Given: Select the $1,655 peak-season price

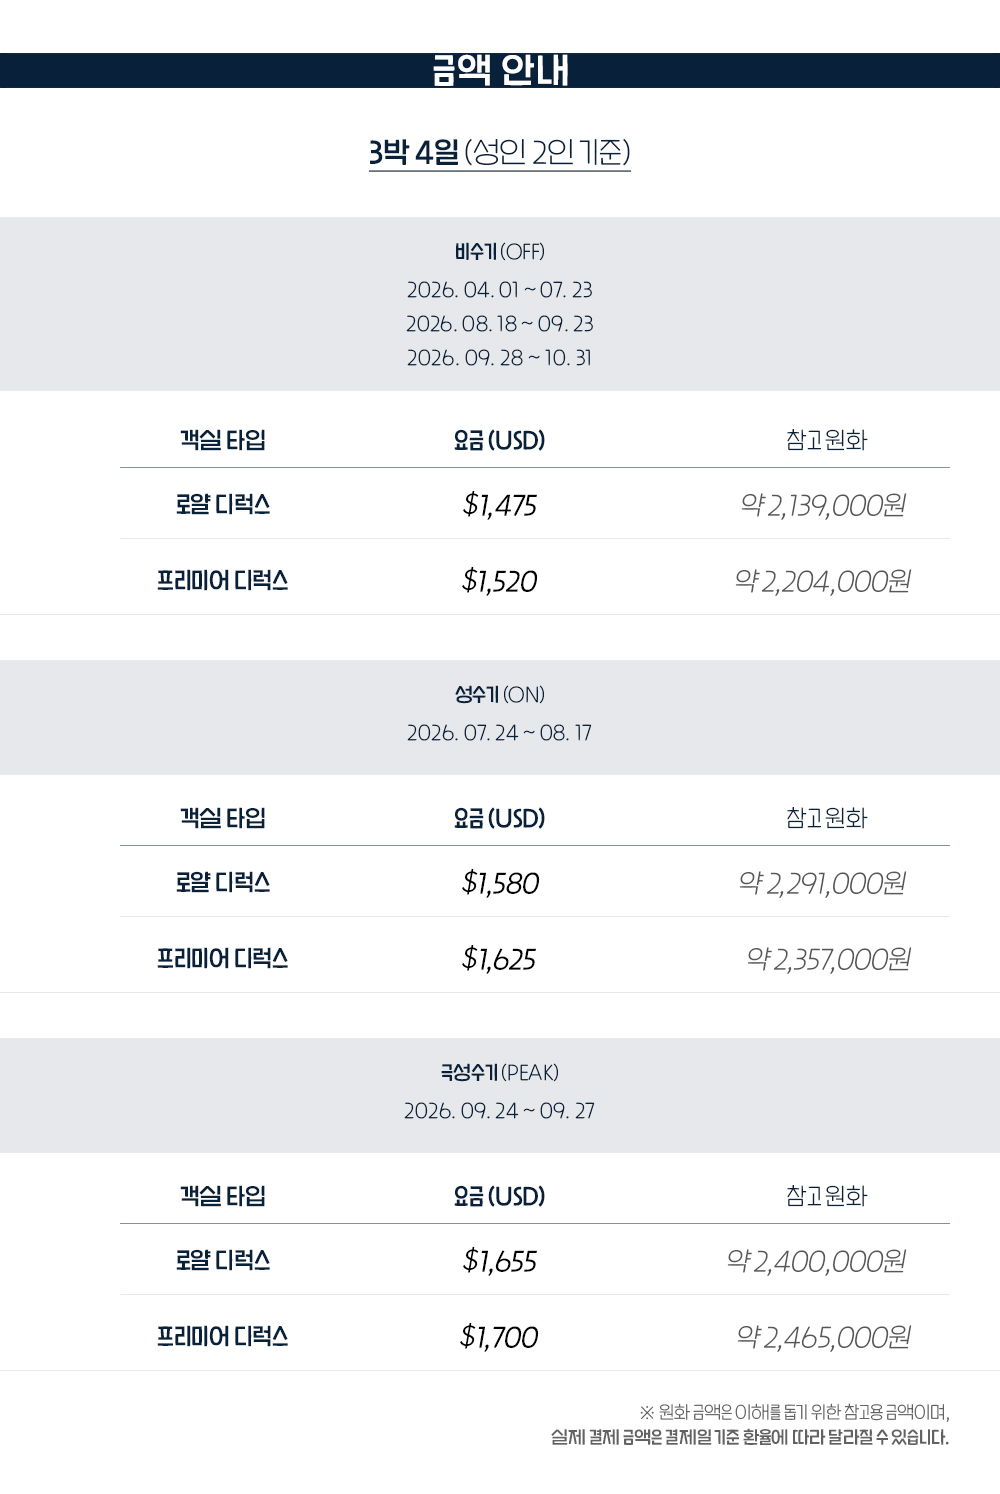Looking at the screenshot, I should [x=499, y=1261].
